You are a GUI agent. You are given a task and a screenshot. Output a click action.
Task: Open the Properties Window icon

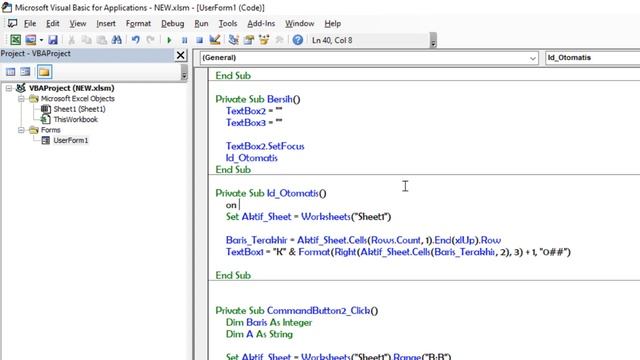point(249,40)
